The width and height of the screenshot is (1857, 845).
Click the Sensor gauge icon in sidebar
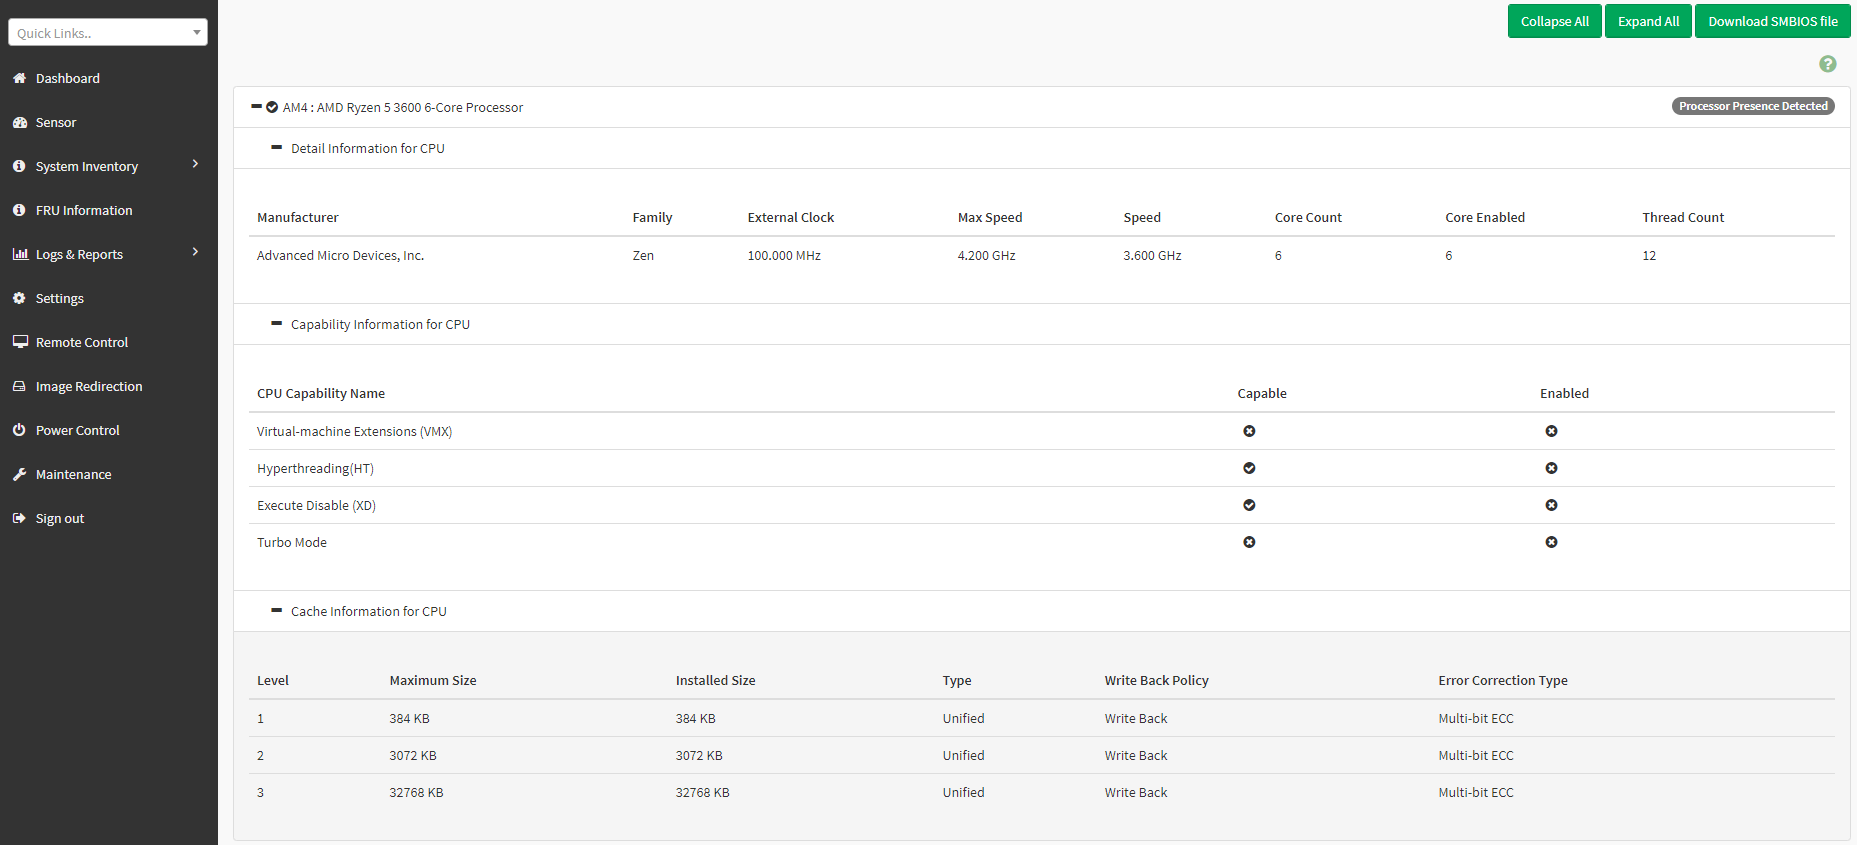point(19,122)
